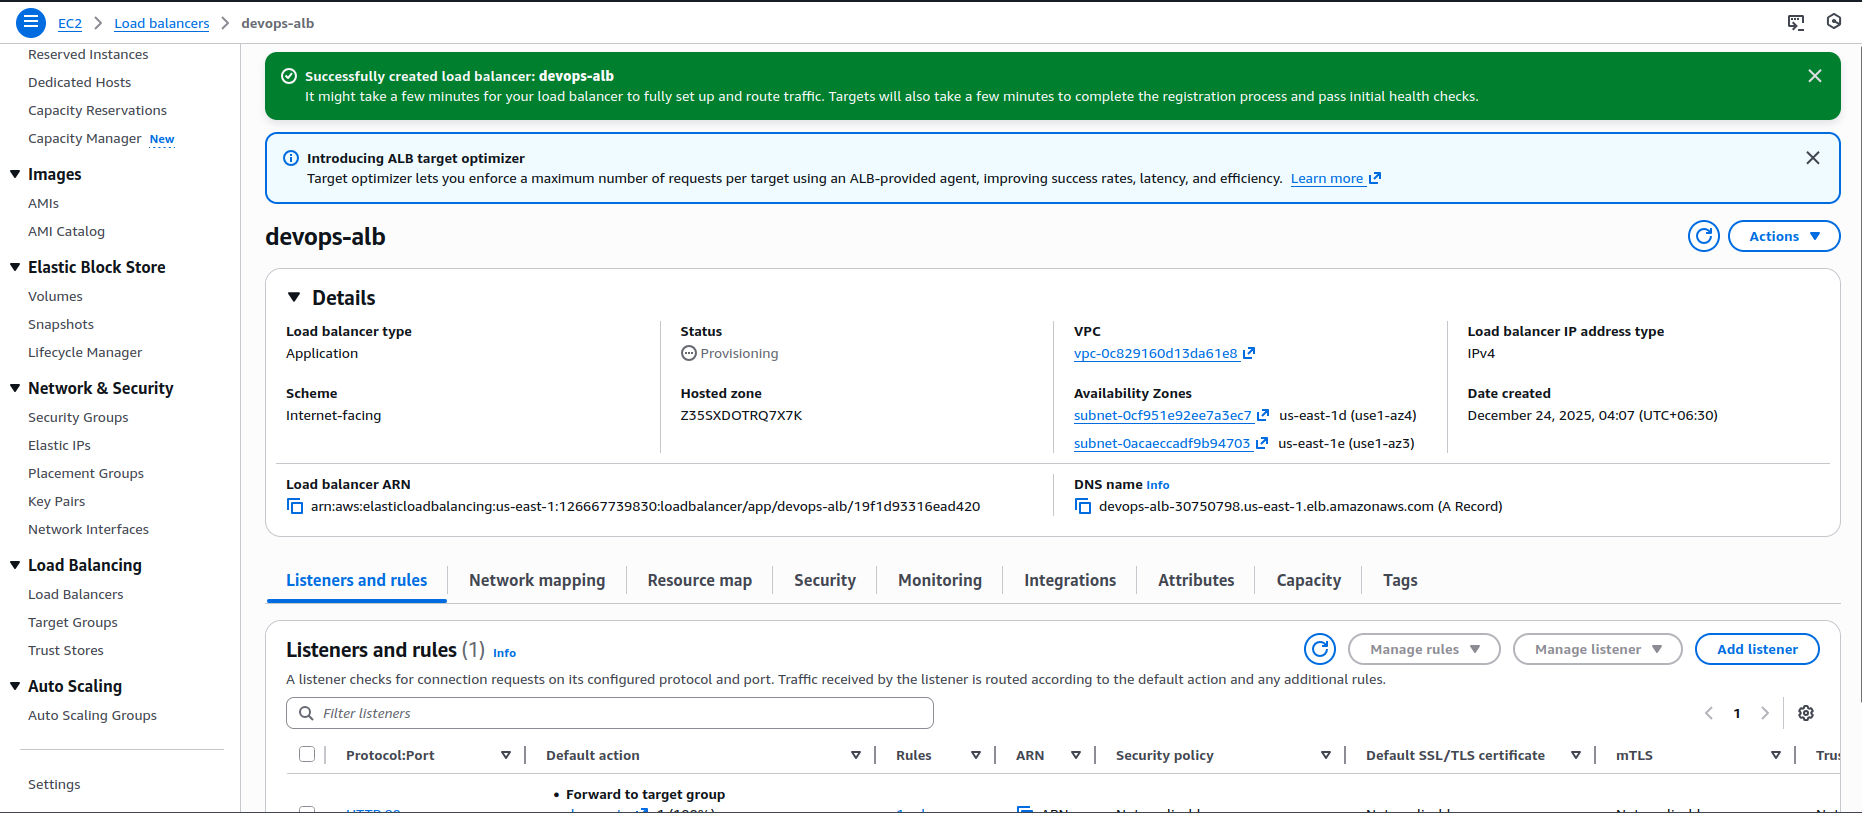Switch to Resource map tab
Image resolution: width=1862 pixels, height=813 pixels.
coord(699,580)
